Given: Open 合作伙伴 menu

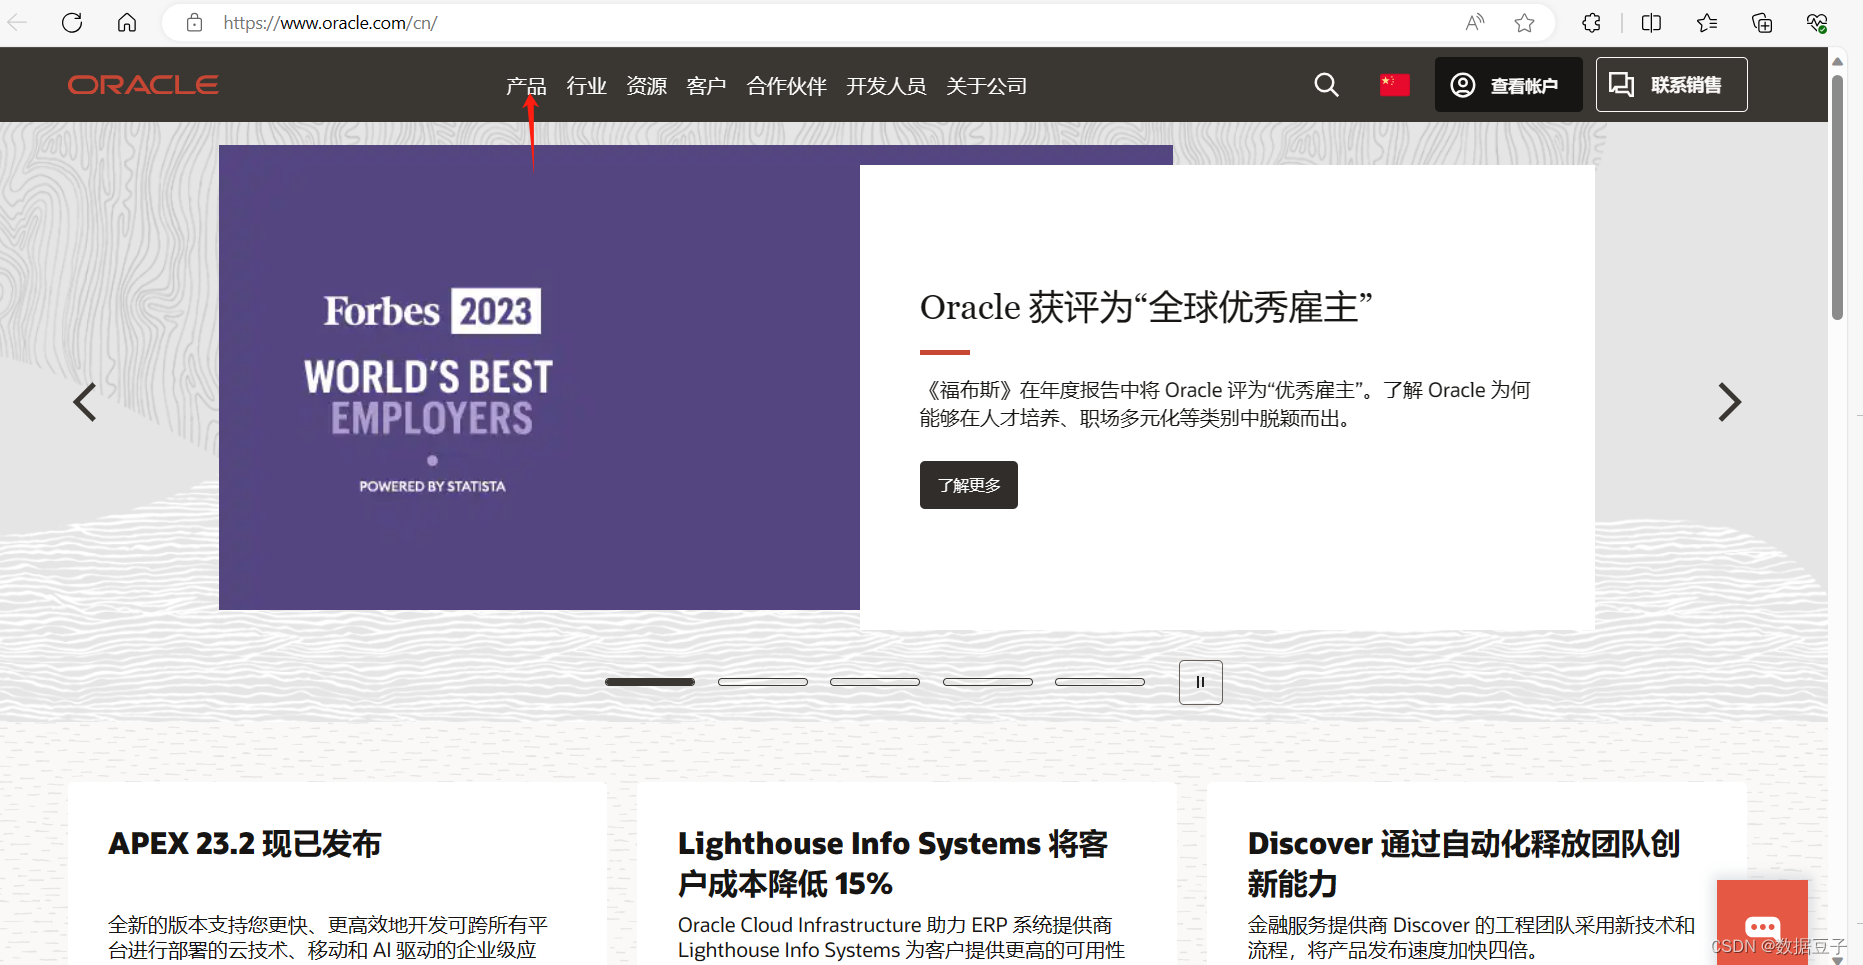Looking at the screenshot, I should pyautogui.click(x=786, y=86).
